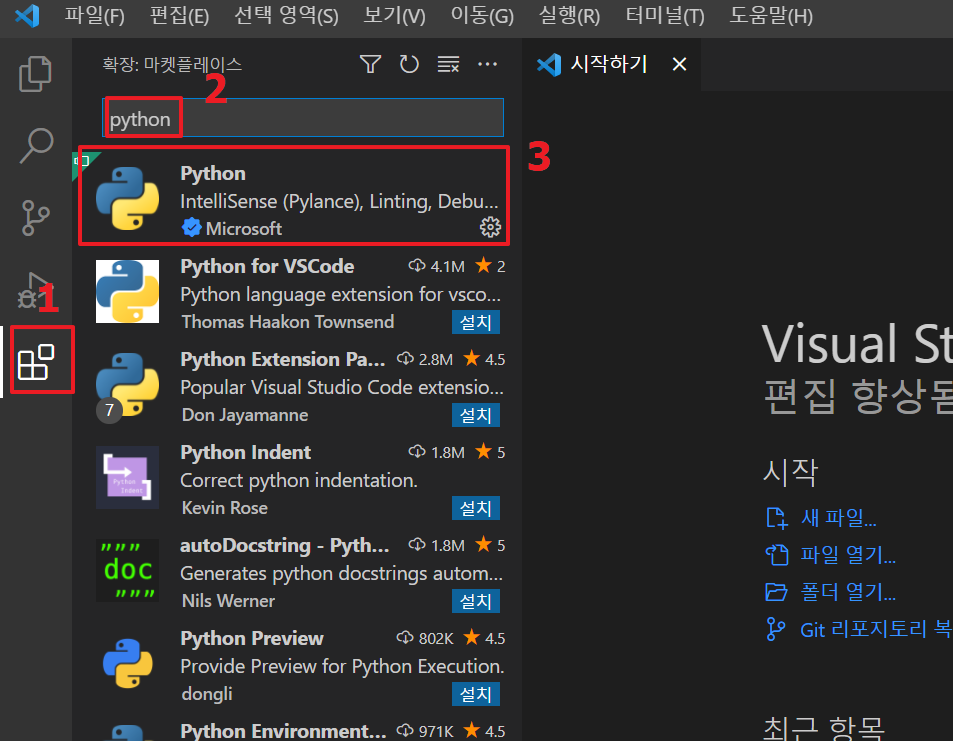The height and width of the screenshot is (741, 953).
Task: Select the autoDocstring - Pyth... title
Action: point(284,545)
